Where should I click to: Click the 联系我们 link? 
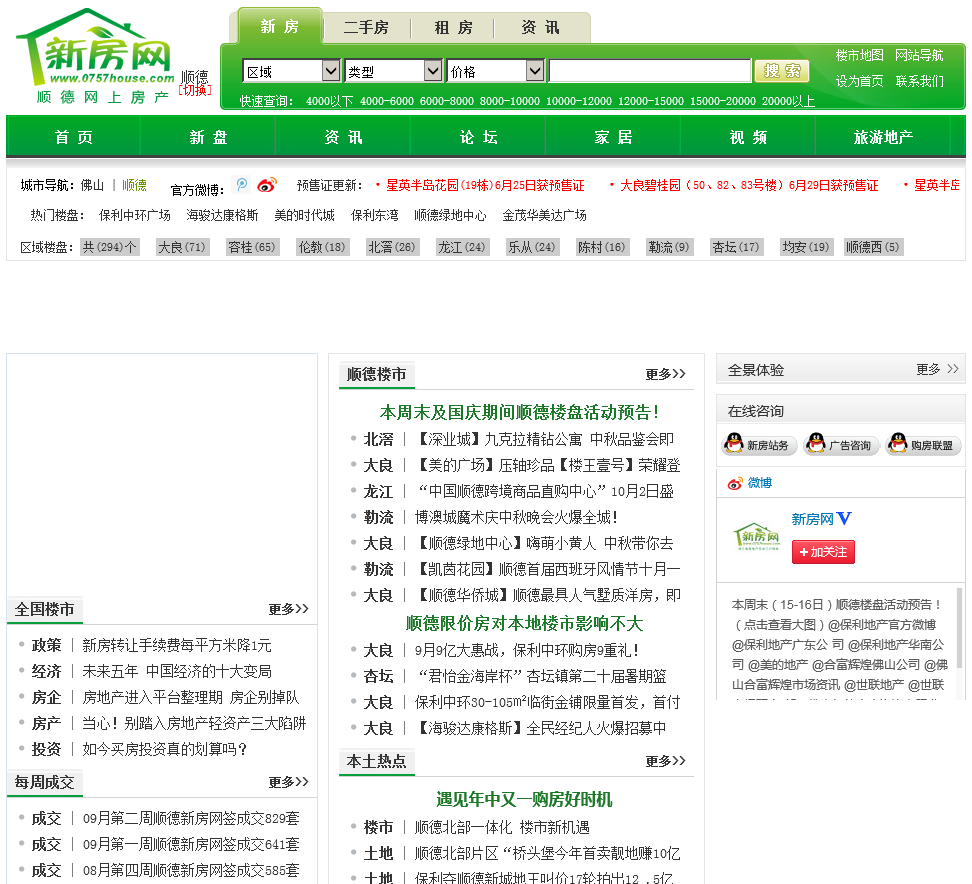click(919, 81)
